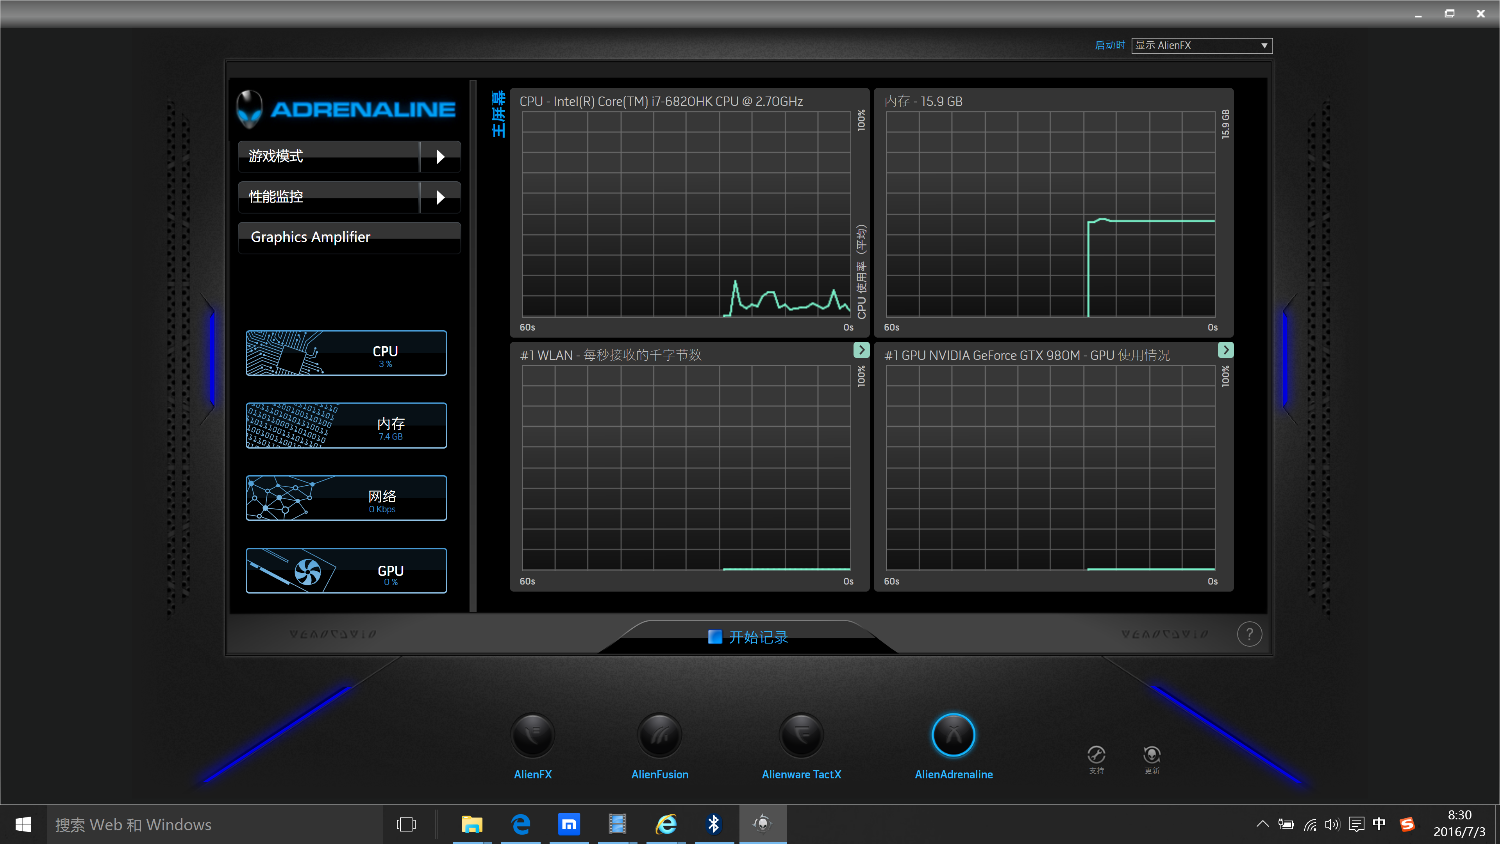Viewport: 1500px width, 844px height.
Task: Open Task View on the taskbar
Action: (x=406, y=824)
